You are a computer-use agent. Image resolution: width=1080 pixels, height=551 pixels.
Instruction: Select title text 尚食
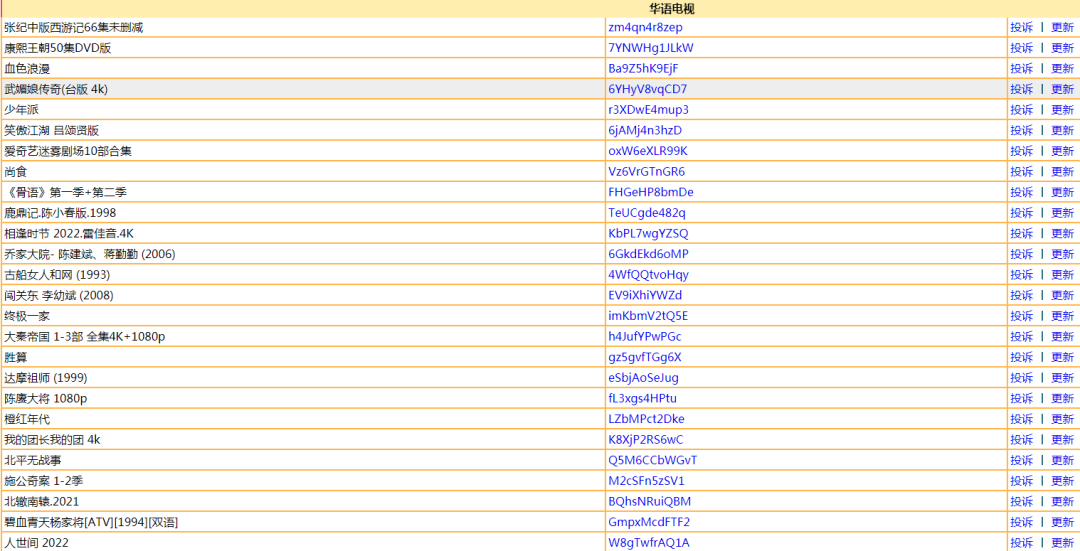click(x=15, y=172)
